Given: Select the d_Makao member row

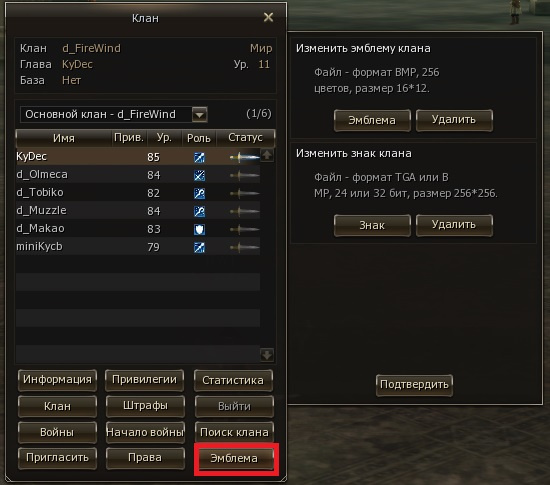Looking at the screenshot, I should click(x=138, y=229).
